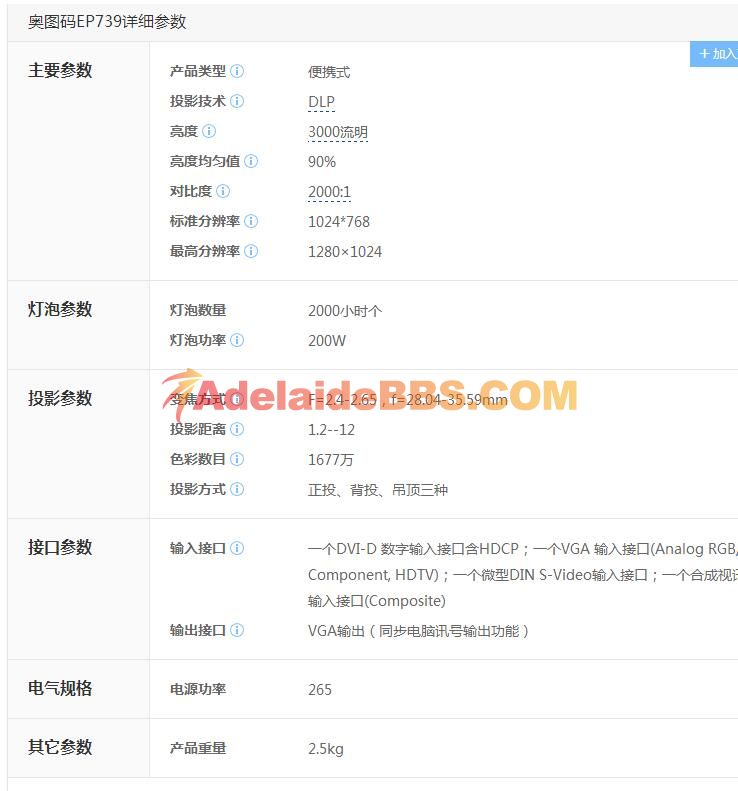Click the 3000流明 brightness link
This screenshot has width=738, height=791.
point(338,132)
